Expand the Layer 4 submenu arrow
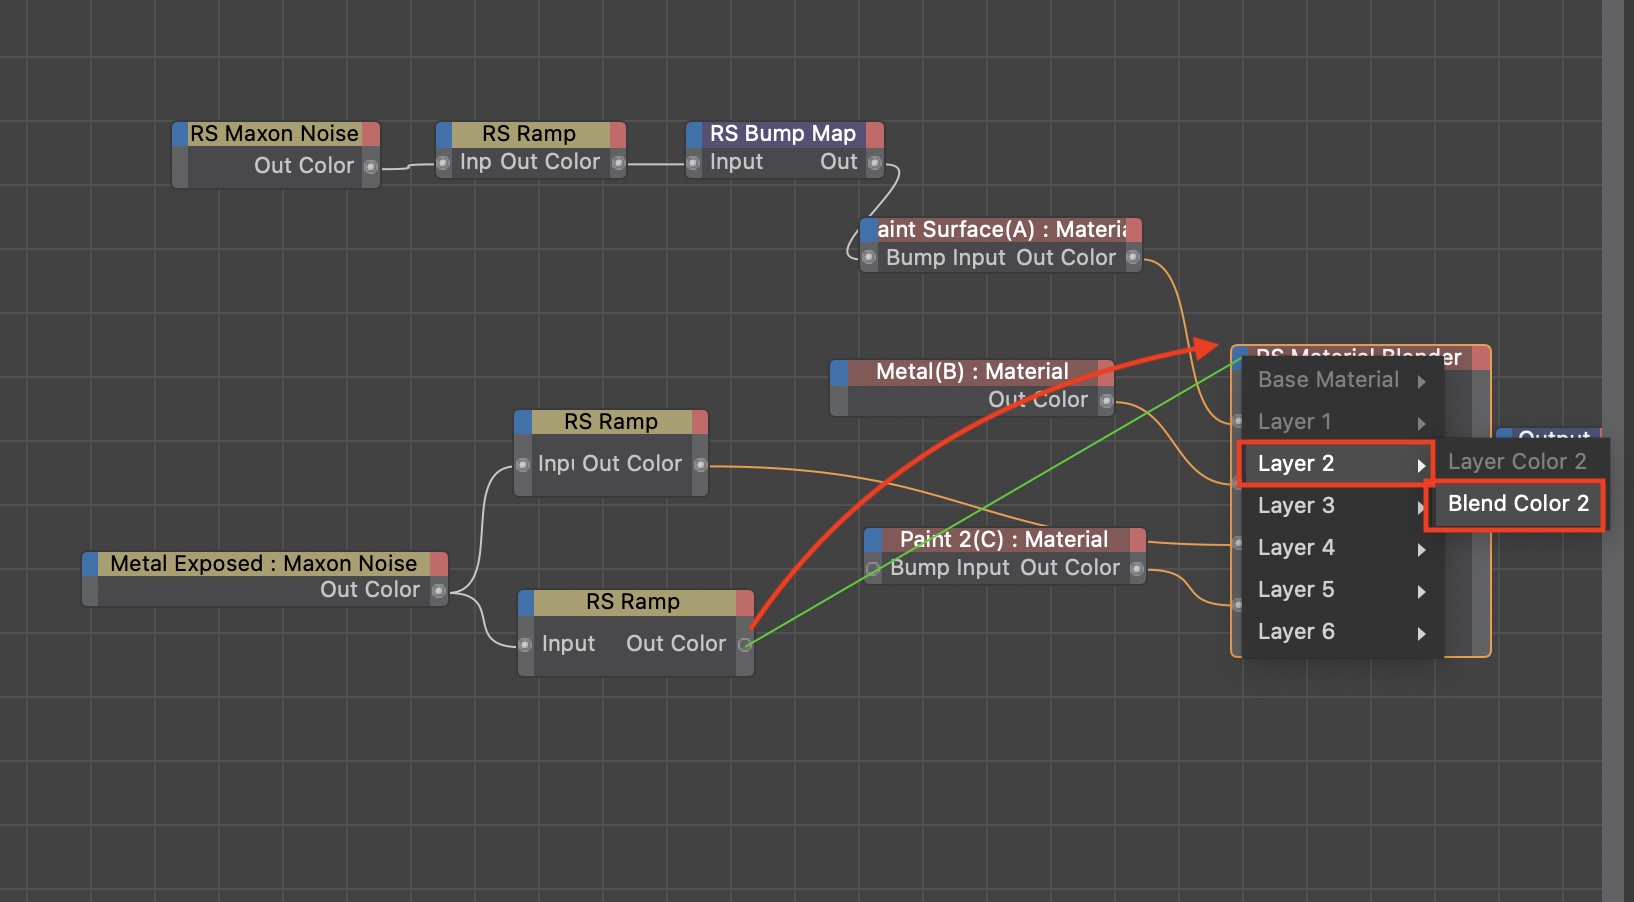This screenshot has width=1634, height=902. (x=1421, y=549)
